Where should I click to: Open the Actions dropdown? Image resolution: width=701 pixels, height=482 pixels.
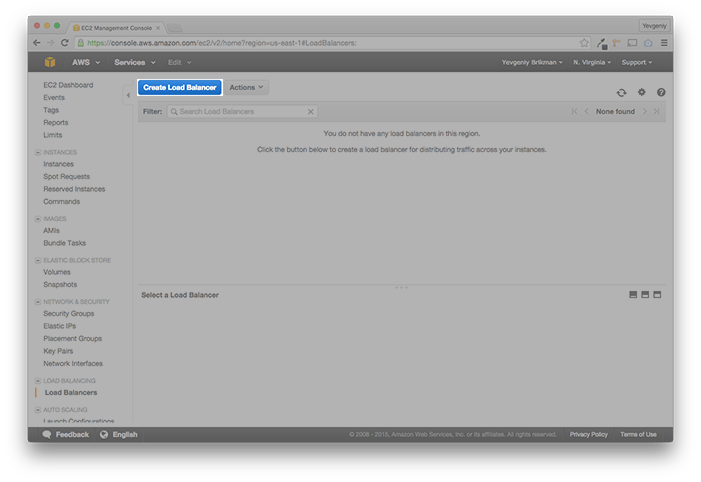click(x=246, y=87)
